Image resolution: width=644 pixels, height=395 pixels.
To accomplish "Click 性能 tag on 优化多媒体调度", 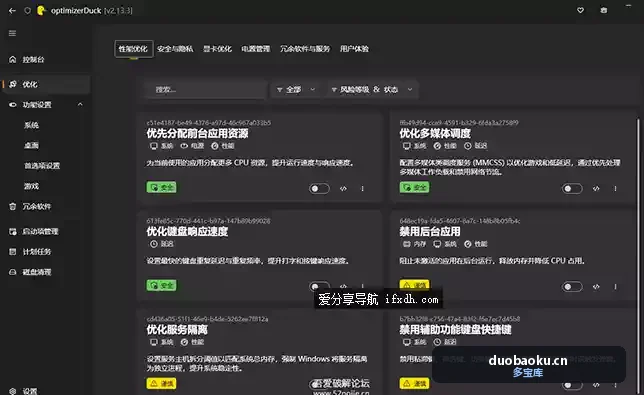I will pos(445,146).
